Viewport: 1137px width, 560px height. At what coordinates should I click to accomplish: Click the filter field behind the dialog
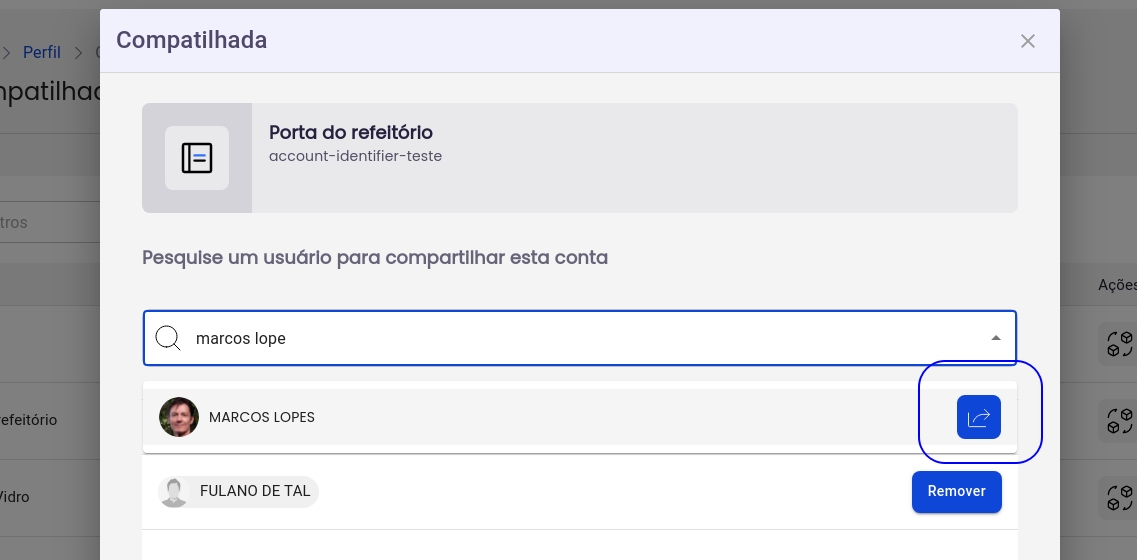click(x=40, y=222)
